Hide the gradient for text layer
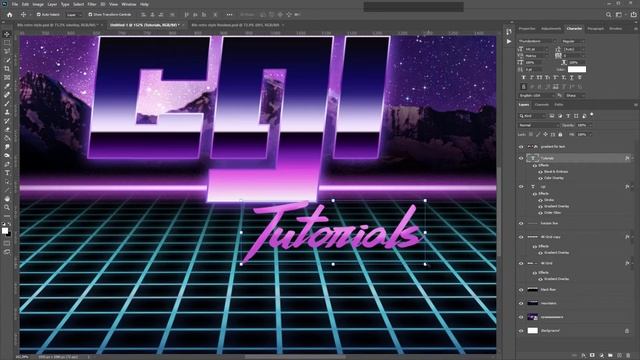Screen dimensions: 640x360 521,147
